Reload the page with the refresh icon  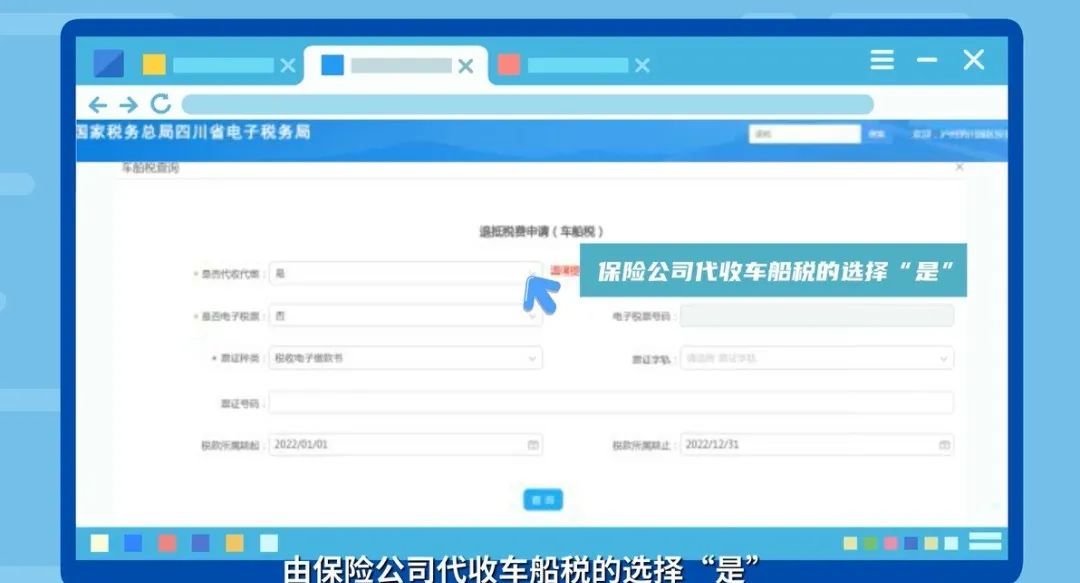tap(161, 104)
